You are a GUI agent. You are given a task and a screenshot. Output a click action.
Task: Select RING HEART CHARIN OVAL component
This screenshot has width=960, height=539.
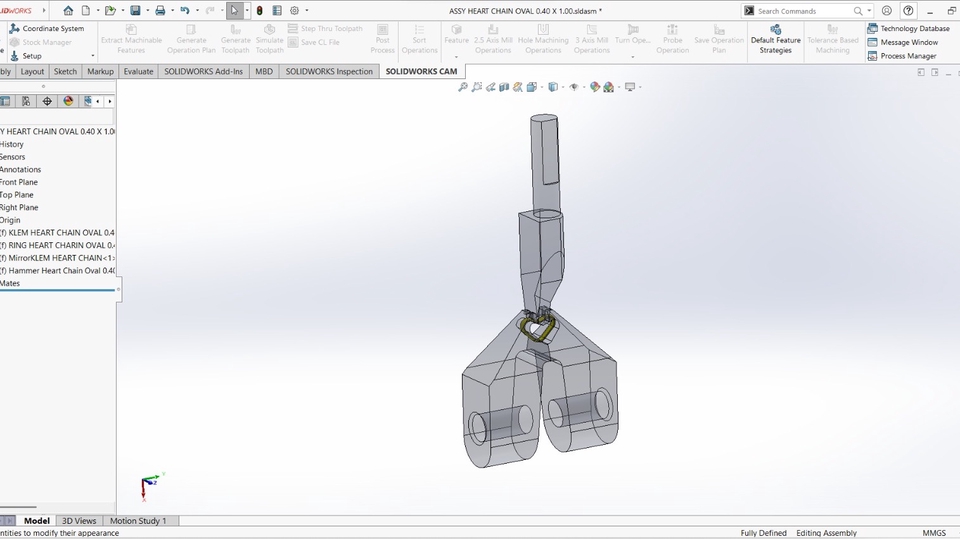[58, 245]
